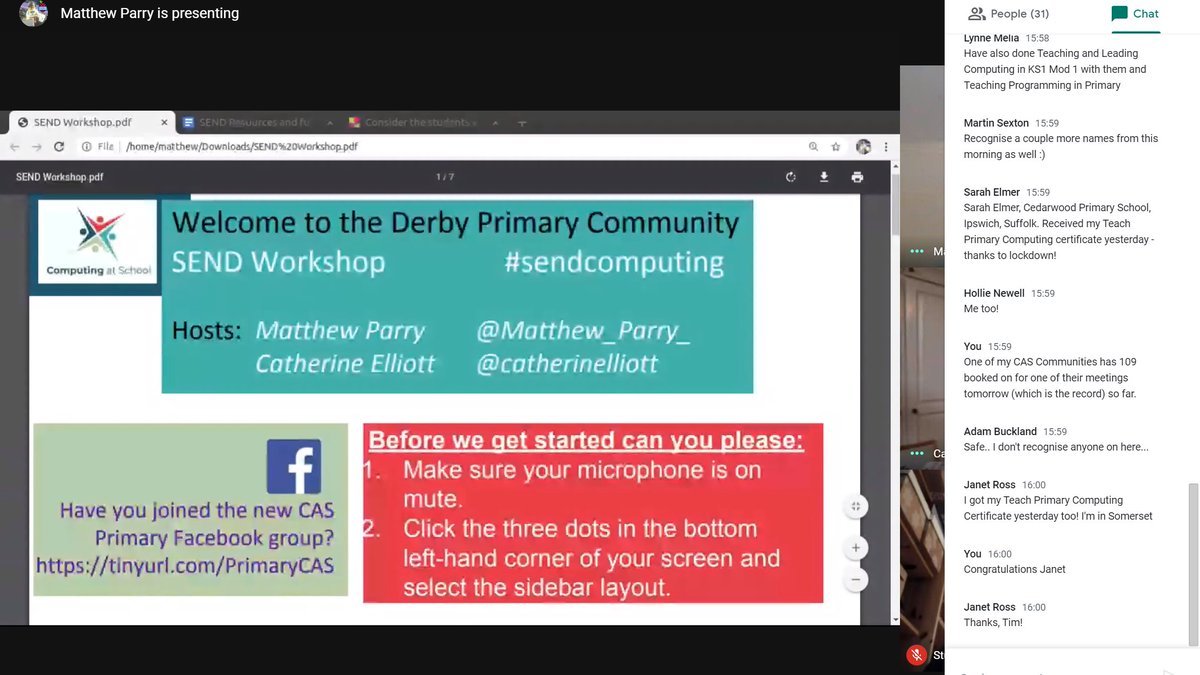Click Sarah Elmer's chat message
1200x675 pixels.
[1057, 232]
